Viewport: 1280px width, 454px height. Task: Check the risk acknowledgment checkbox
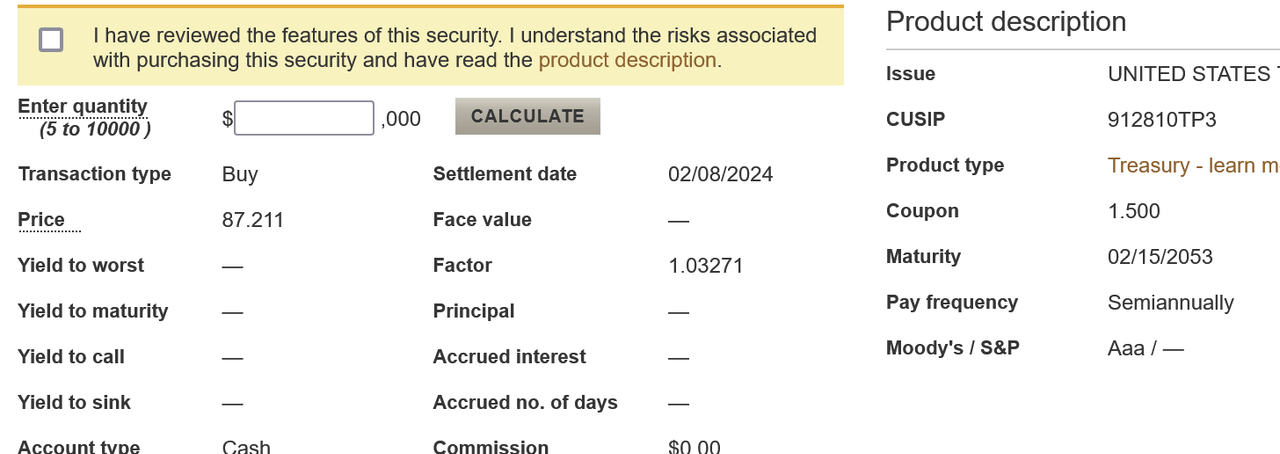point(51,40)
